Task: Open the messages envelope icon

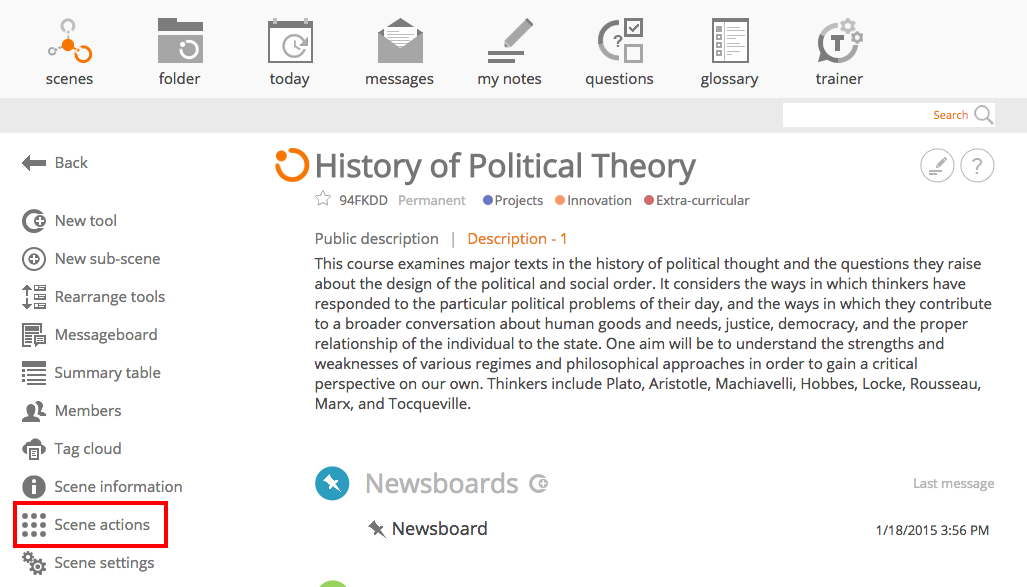Action: tap(400, 41)
